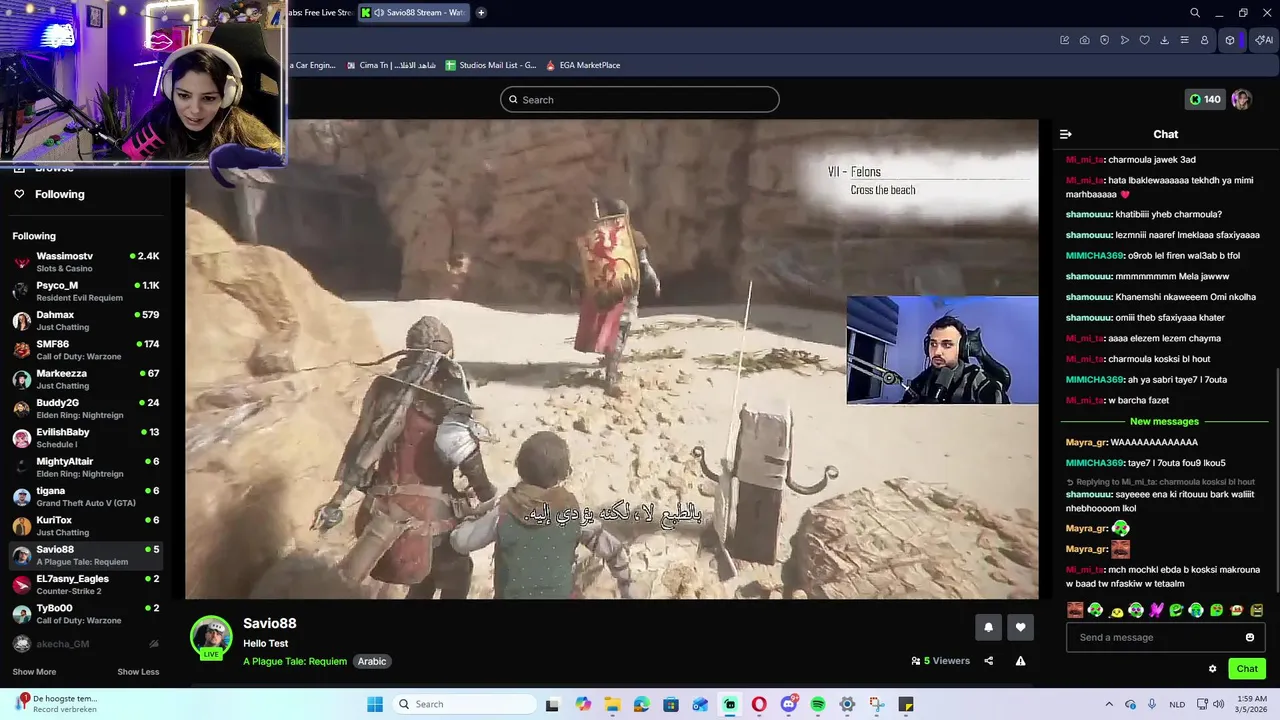Open EL7asny_Eagles Counter-Strike channel

tap(85, 584)
